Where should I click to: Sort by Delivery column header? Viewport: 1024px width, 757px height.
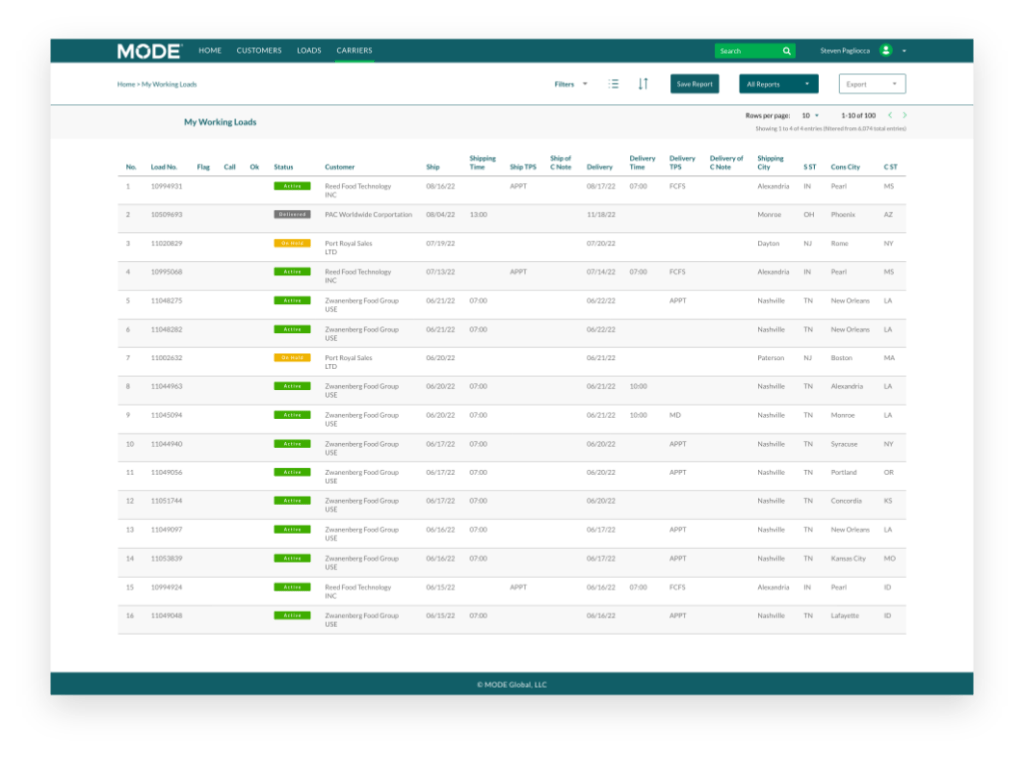point(600,167)
